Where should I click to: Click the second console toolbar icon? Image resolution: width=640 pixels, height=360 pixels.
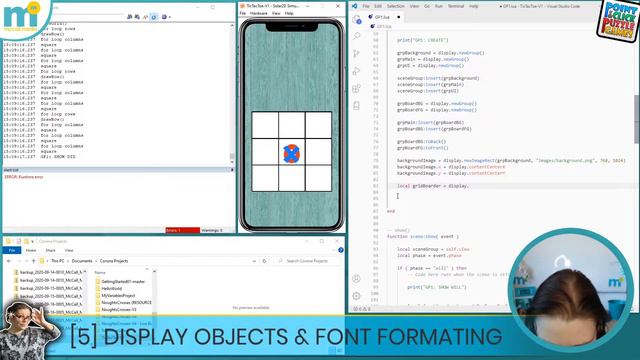click(137, 17)
